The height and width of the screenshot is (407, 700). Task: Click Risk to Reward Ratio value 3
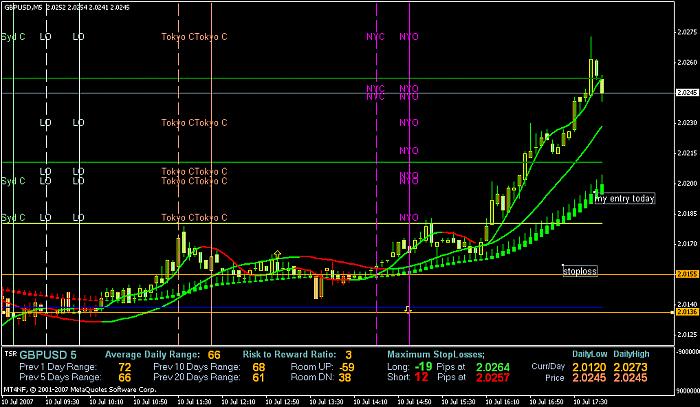pyautogui.click(x=348, y=355)
